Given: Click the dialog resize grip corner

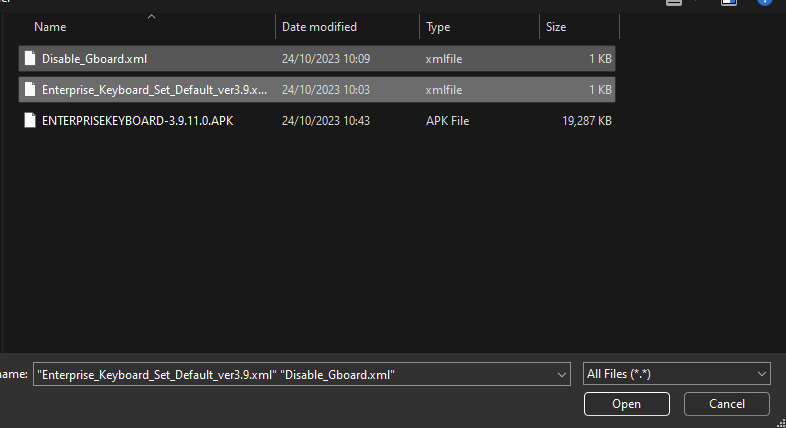Looking at the screenshot, I should [x=780, y=422].
